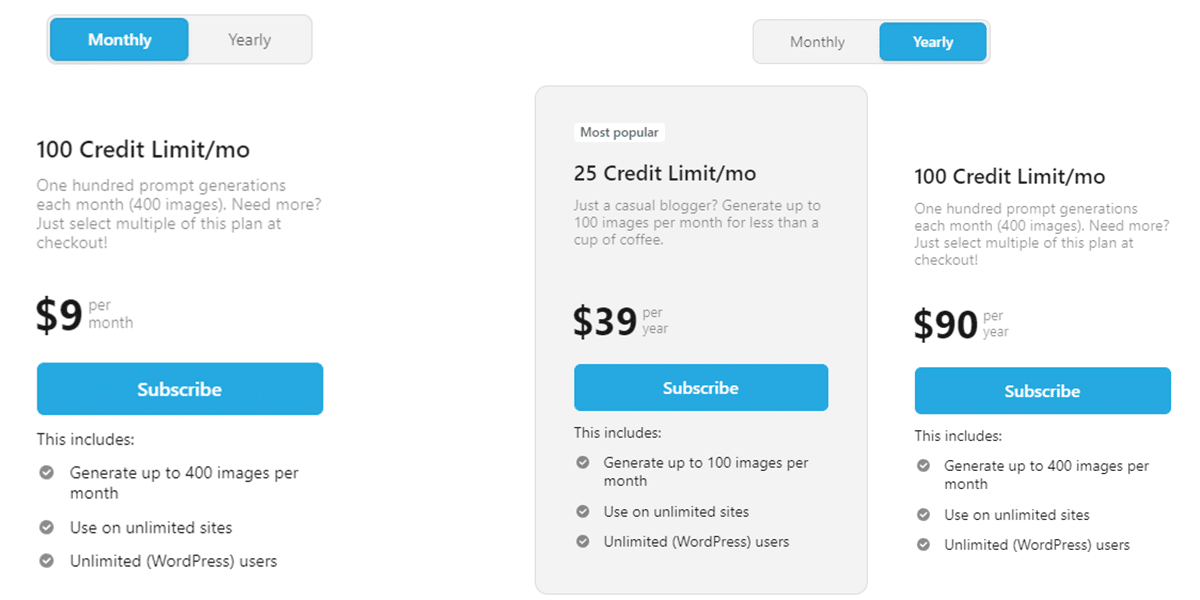The width and height of the screenshot is (1200, 600).
Task: Click checkmark beside unlimited sites in $90 plan
Action: pos(924,515)
